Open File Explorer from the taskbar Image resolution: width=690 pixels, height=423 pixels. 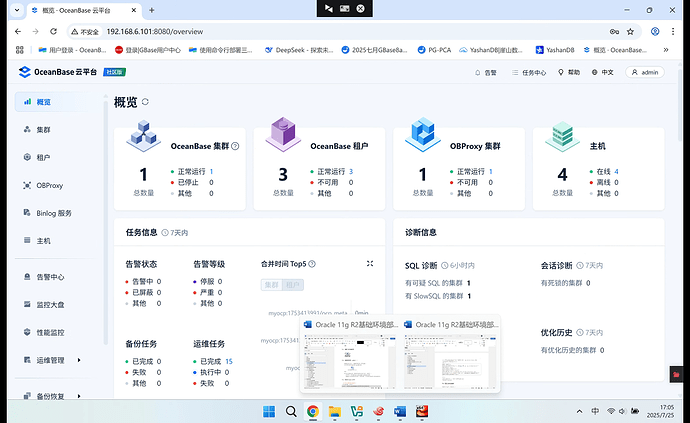(x=335, y=412)
